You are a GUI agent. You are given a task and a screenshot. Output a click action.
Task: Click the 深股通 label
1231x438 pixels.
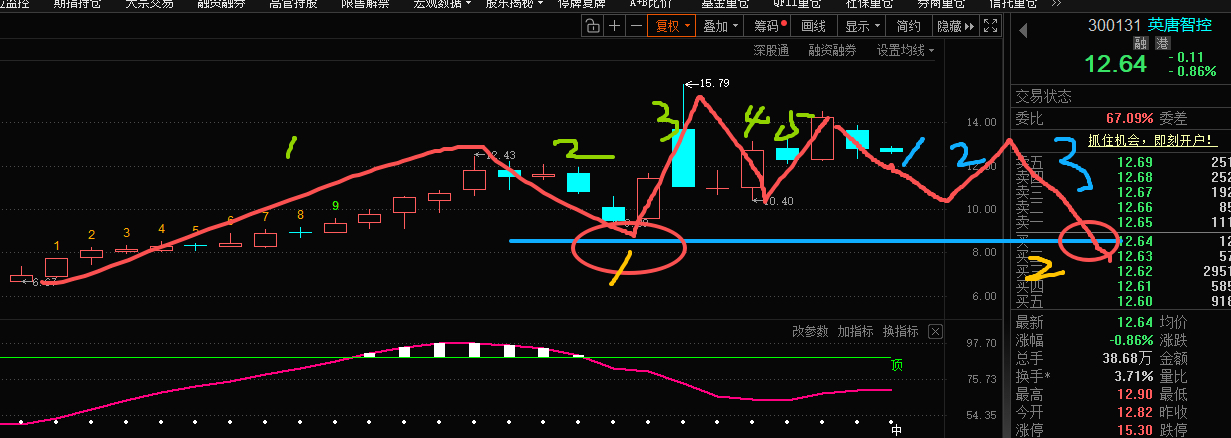coord(771,50)
